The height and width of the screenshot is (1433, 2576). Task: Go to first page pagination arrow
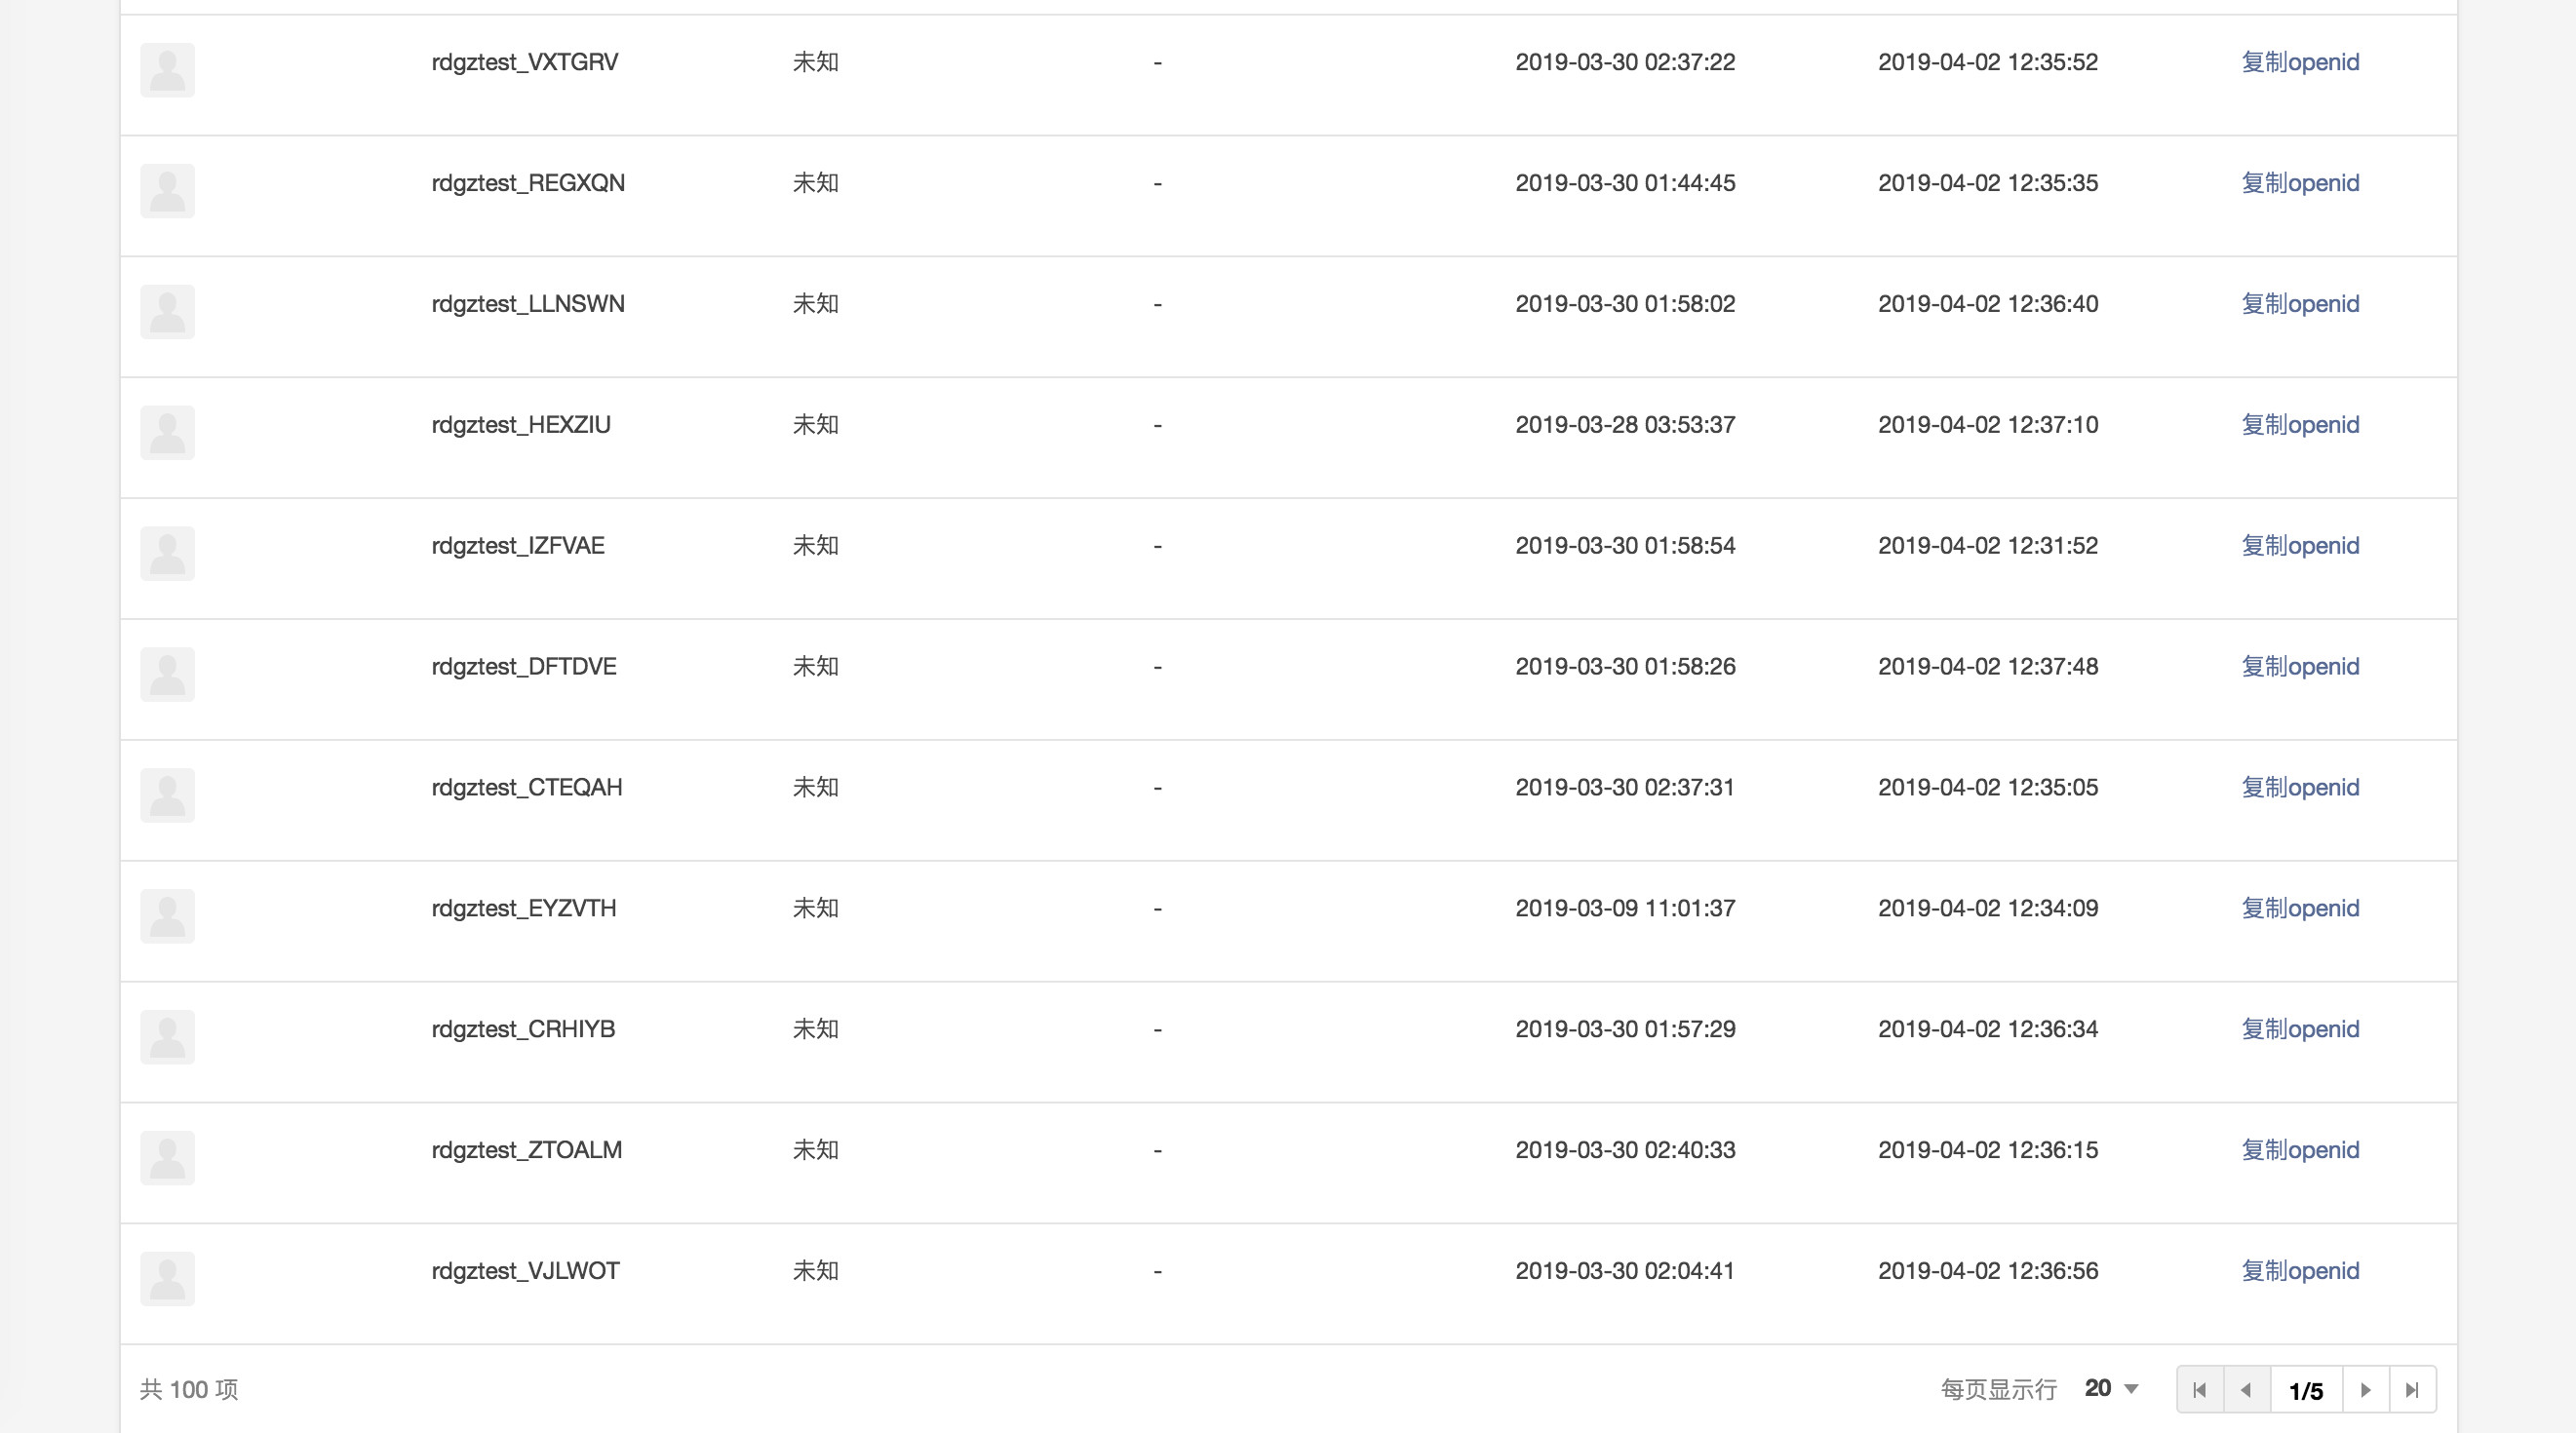[x=2200, y=1389]
